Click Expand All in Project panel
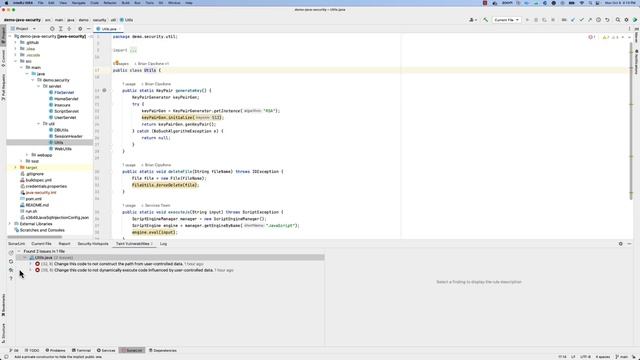The width and height of the screenshot is (640, 360). pyautogui.click(x=60, y=29)
